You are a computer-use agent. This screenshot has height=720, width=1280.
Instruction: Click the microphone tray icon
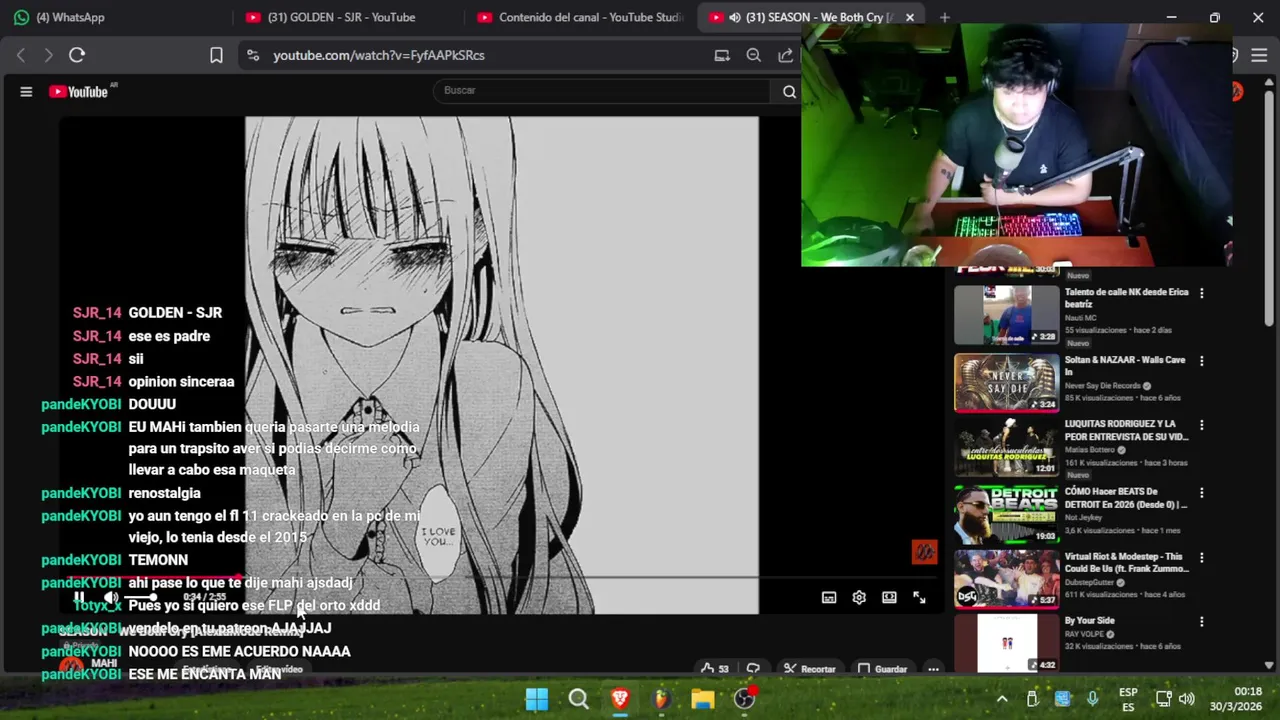1092,699
